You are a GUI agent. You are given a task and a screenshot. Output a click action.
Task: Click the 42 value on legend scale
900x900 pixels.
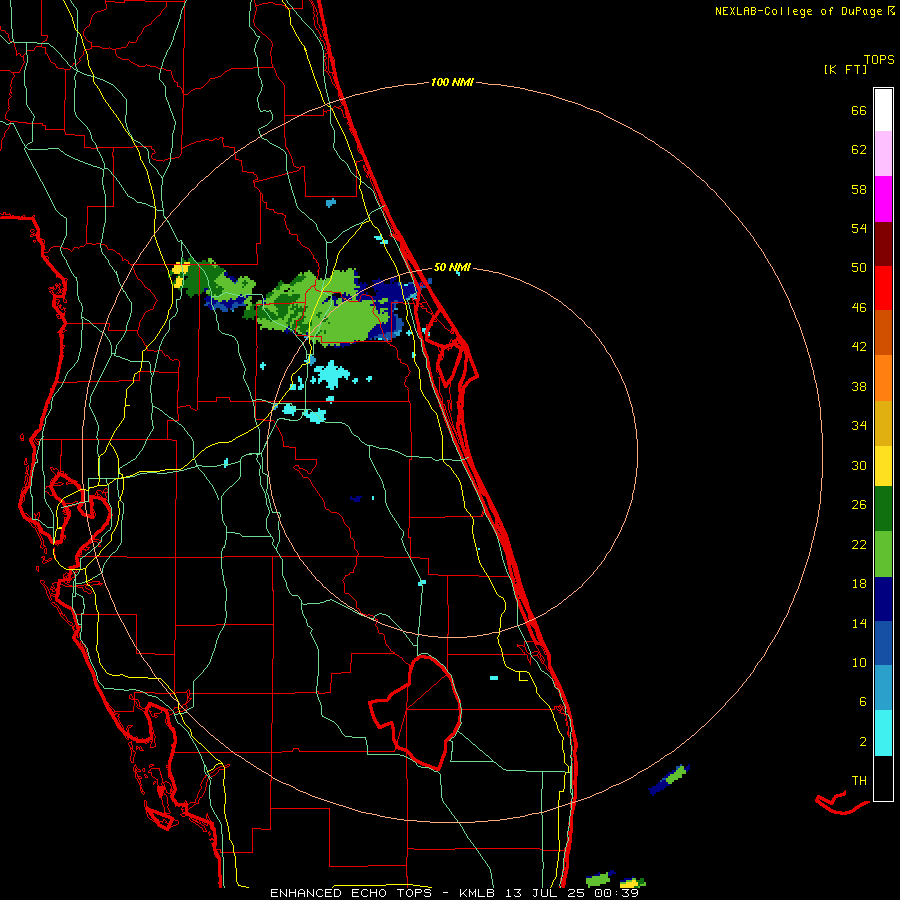[859, 347]
